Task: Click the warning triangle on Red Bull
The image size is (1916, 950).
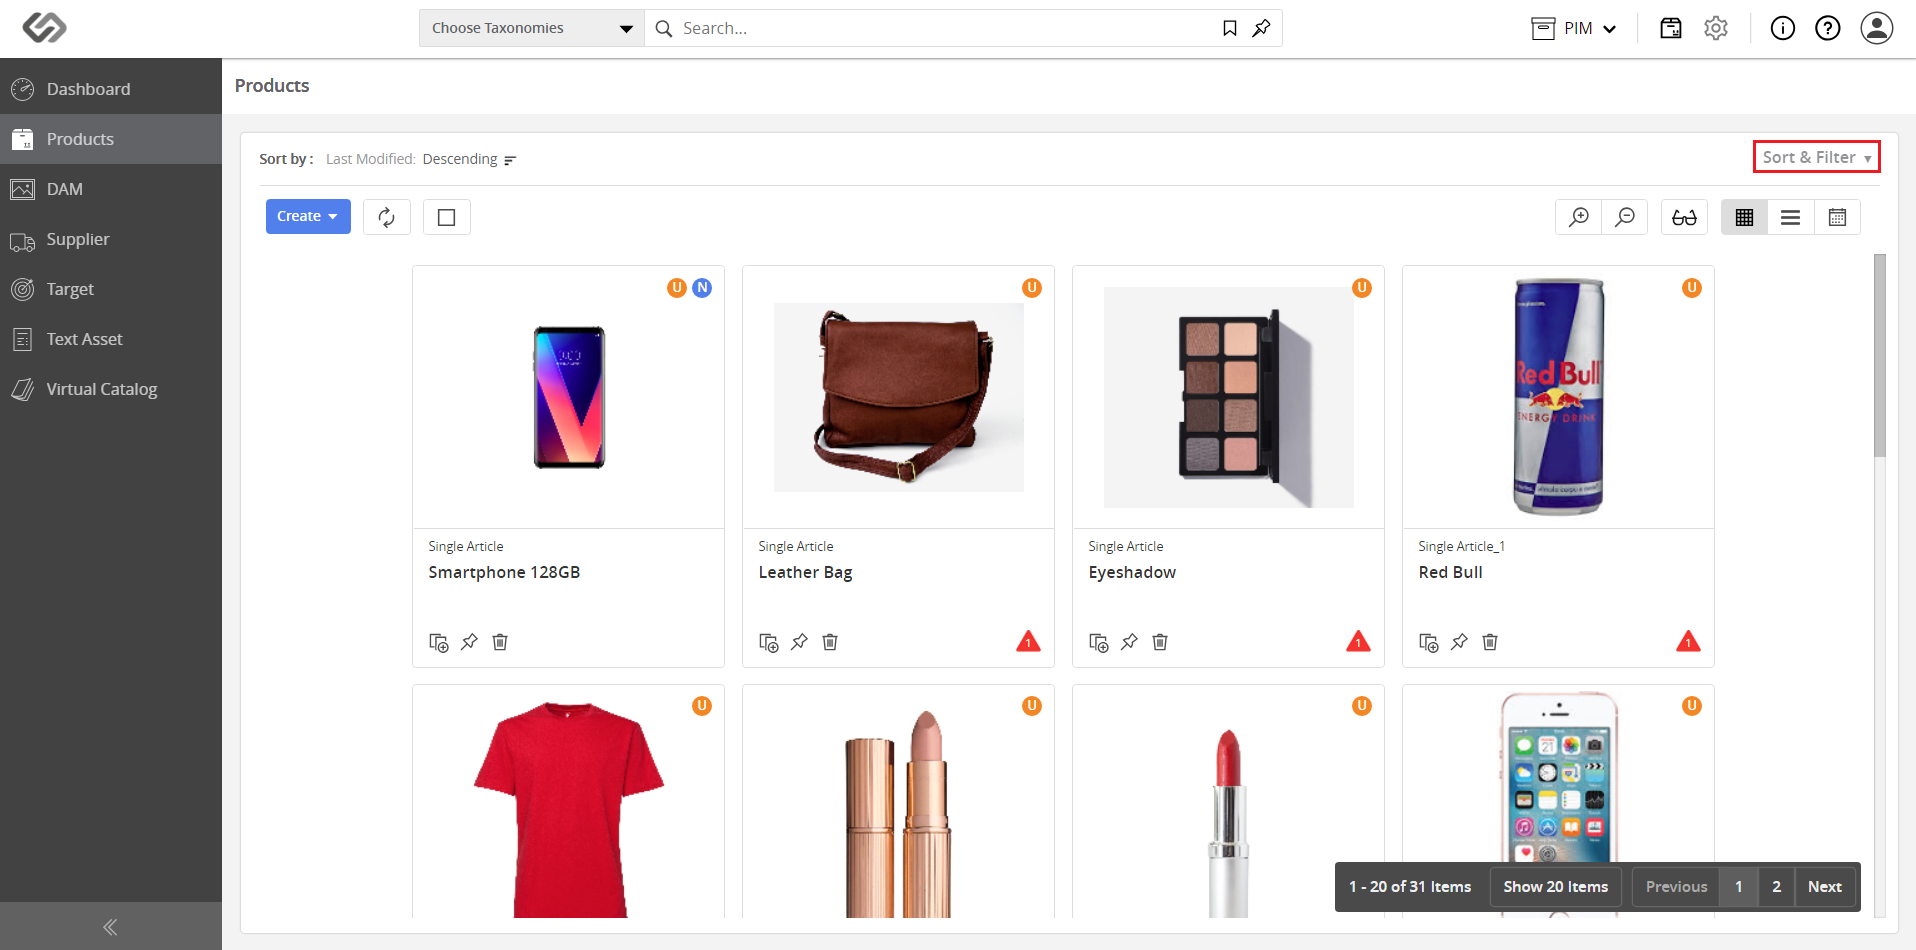Action: pyautogui.click(x=1688, y=641)
